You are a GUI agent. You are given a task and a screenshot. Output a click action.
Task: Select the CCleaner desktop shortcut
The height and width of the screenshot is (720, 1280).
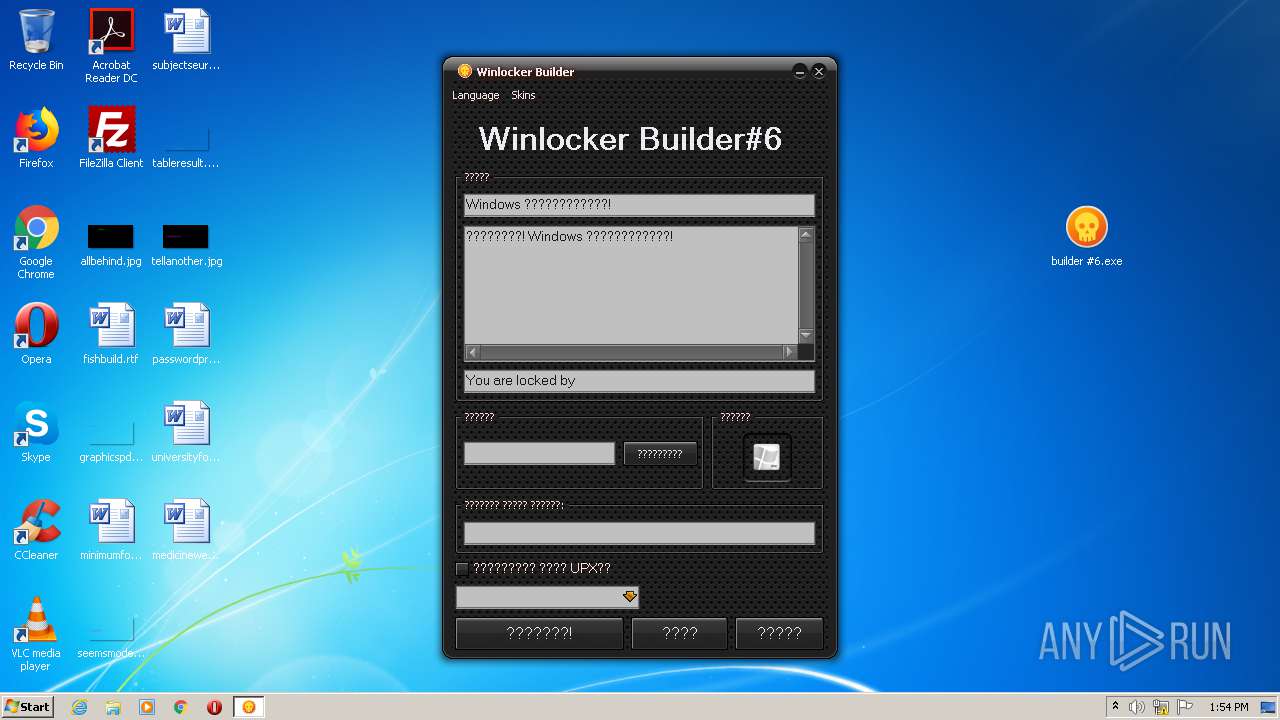(36, 529)
